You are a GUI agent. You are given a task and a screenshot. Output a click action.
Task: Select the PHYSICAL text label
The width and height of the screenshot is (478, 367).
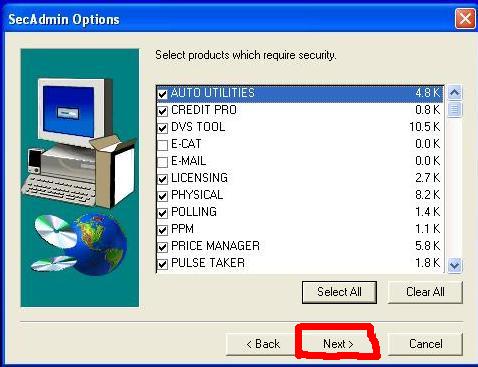click(x=197, y=195)
